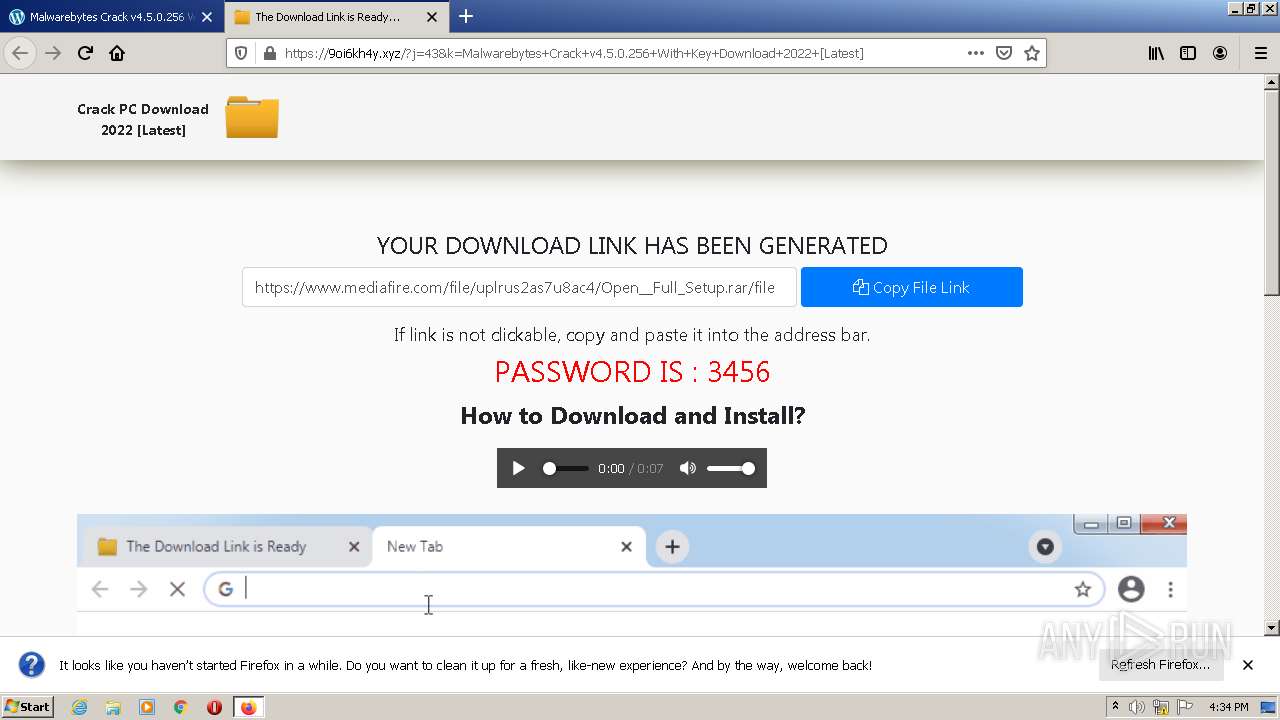Click How to Download and Install heading
This screenshot has width=1280, height=720.
[632, 416]
